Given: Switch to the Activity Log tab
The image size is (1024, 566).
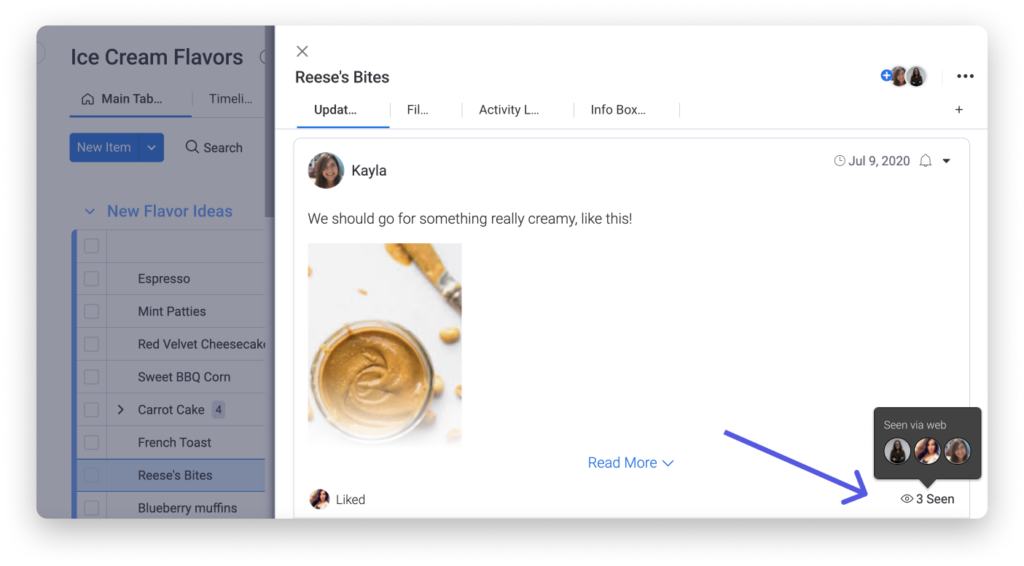Looking at the screenshot, I should pos(509,110).
